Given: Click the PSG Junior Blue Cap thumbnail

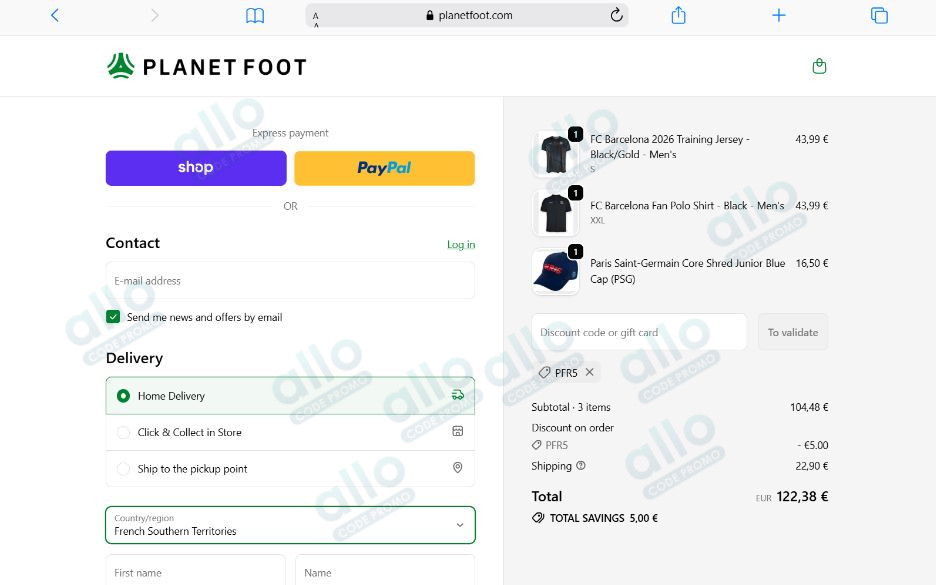Looking at the screenshot, I should click(x=555, y=270).
